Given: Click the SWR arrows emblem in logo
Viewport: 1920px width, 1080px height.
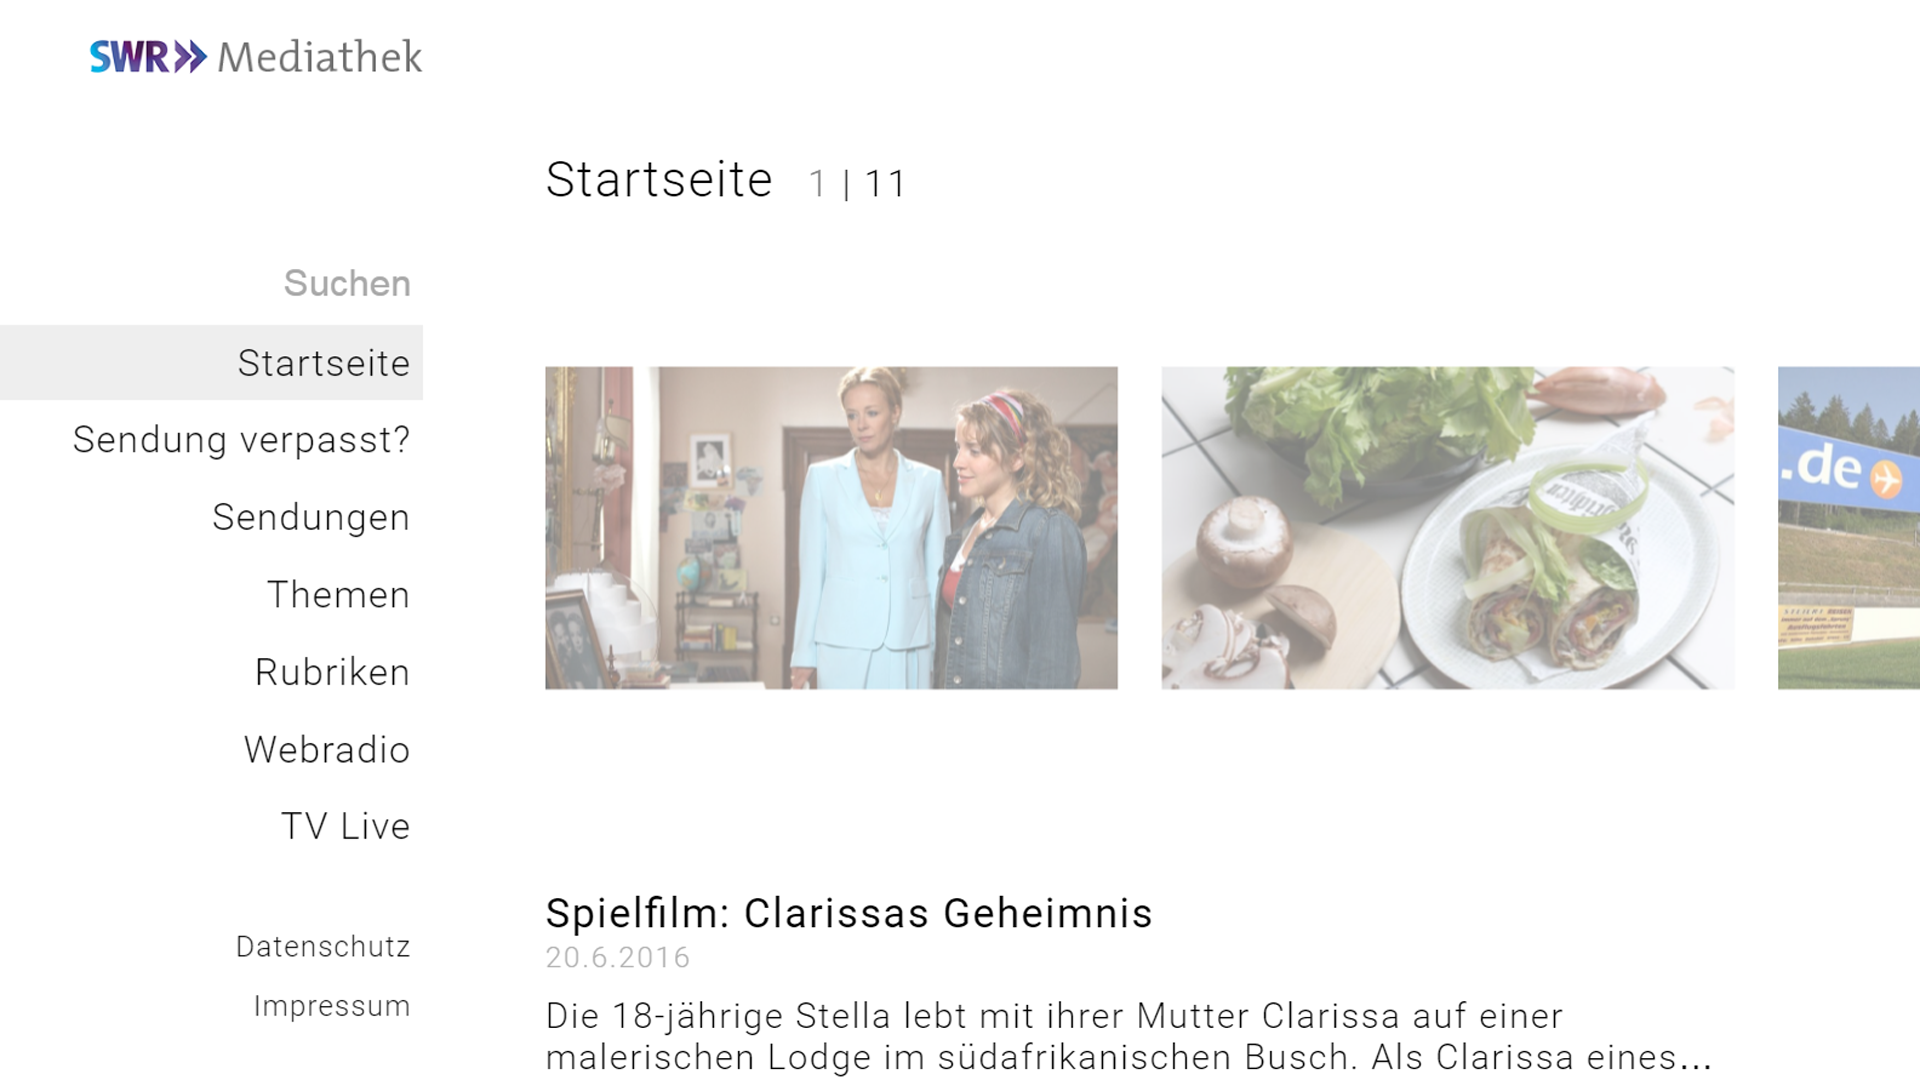Looking at the screenshot, I should click(190, 57).
